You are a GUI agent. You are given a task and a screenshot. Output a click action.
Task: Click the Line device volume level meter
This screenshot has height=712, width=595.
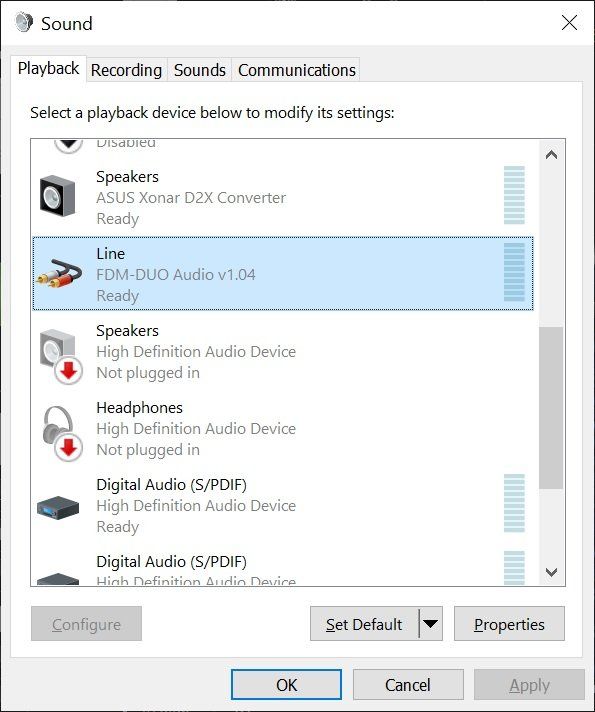click(514, 272)
